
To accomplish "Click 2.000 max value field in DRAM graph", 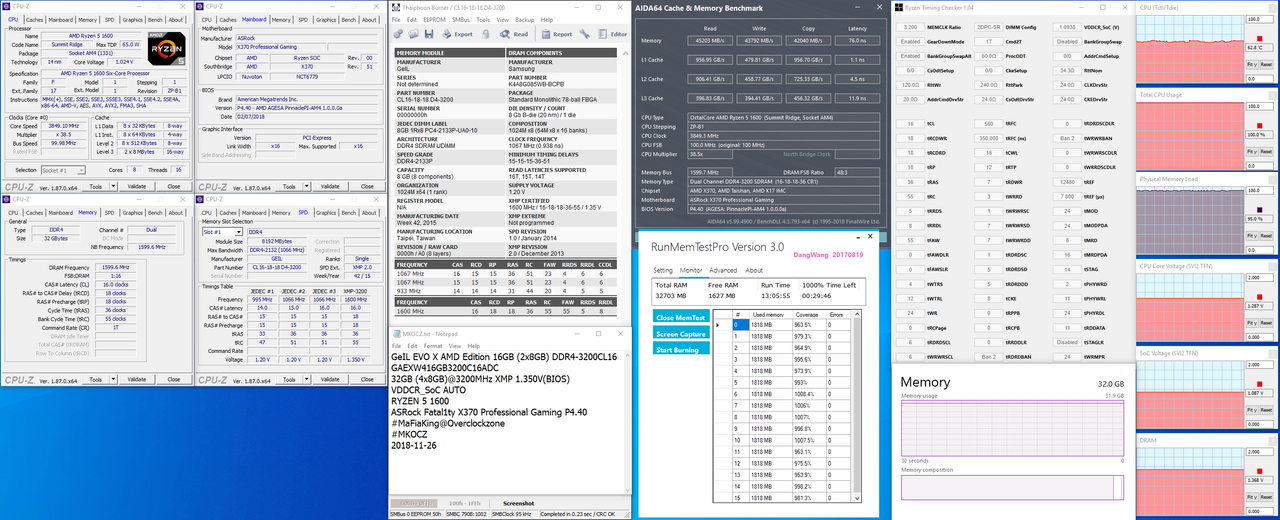I will pyautogui.click(x=1258, y=452).
